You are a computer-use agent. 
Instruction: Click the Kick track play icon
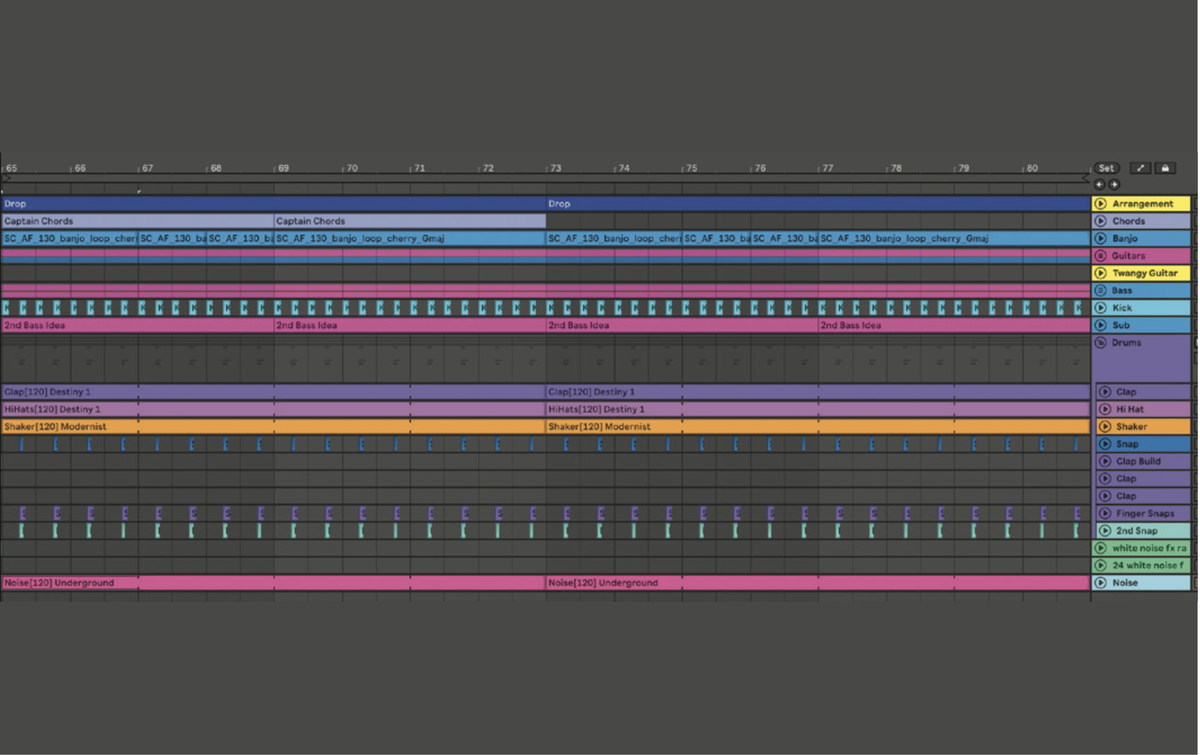click(1100, 307)
